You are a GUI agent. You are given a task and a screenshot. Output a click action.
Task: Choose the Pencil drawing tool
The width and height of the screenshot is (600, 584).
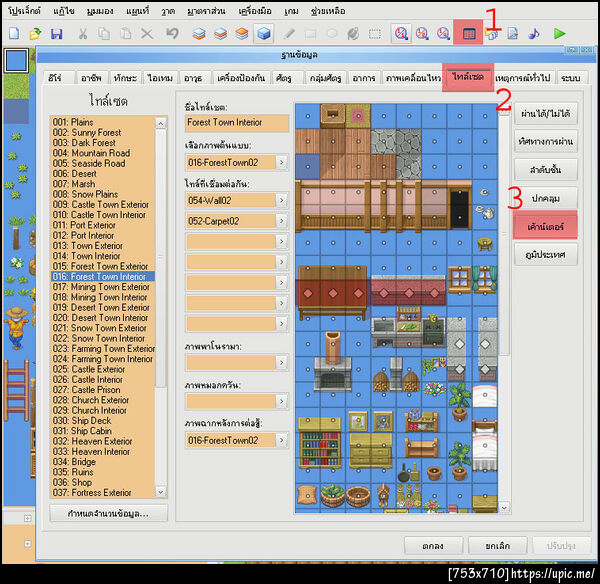289,34
